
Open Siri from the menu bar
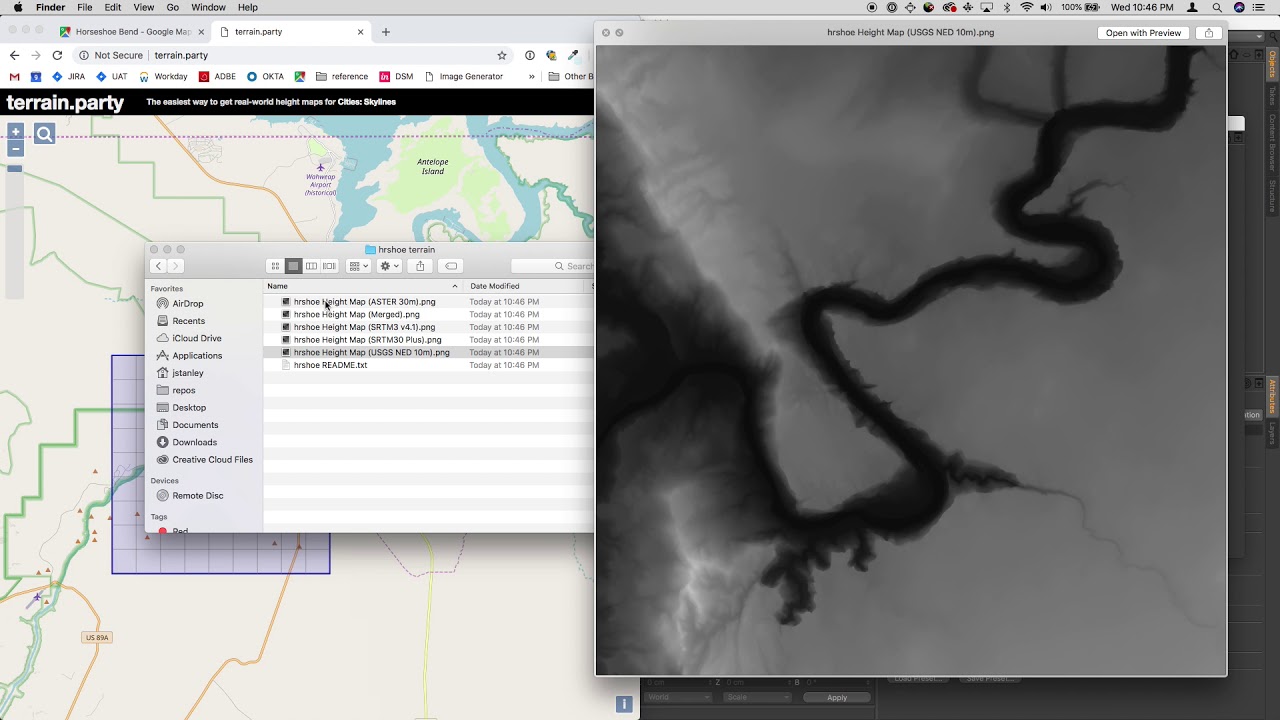tap(1240, 7)
